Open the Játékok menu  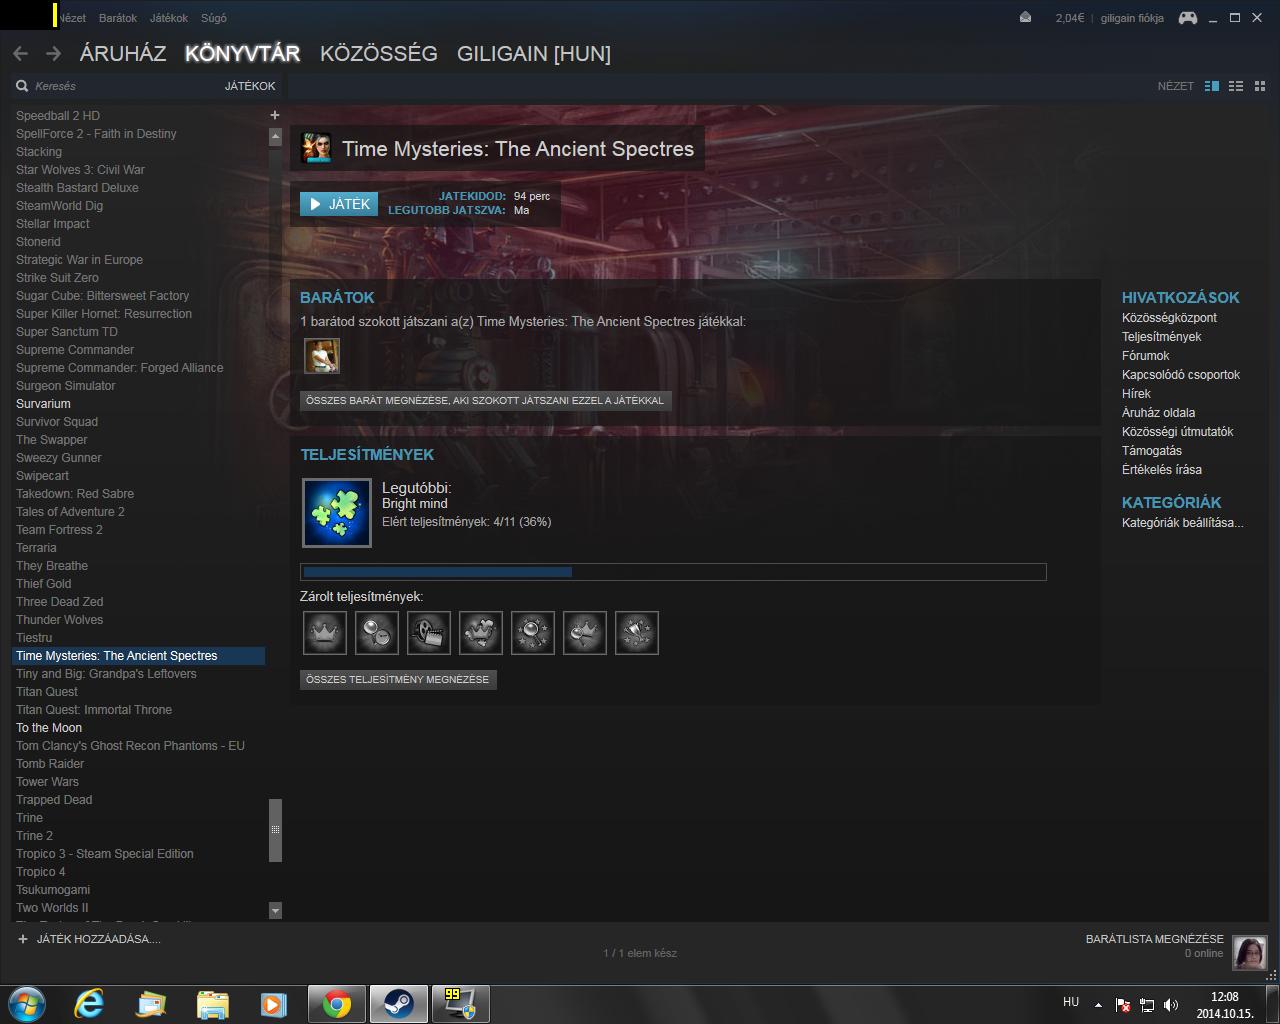(169, 18)
